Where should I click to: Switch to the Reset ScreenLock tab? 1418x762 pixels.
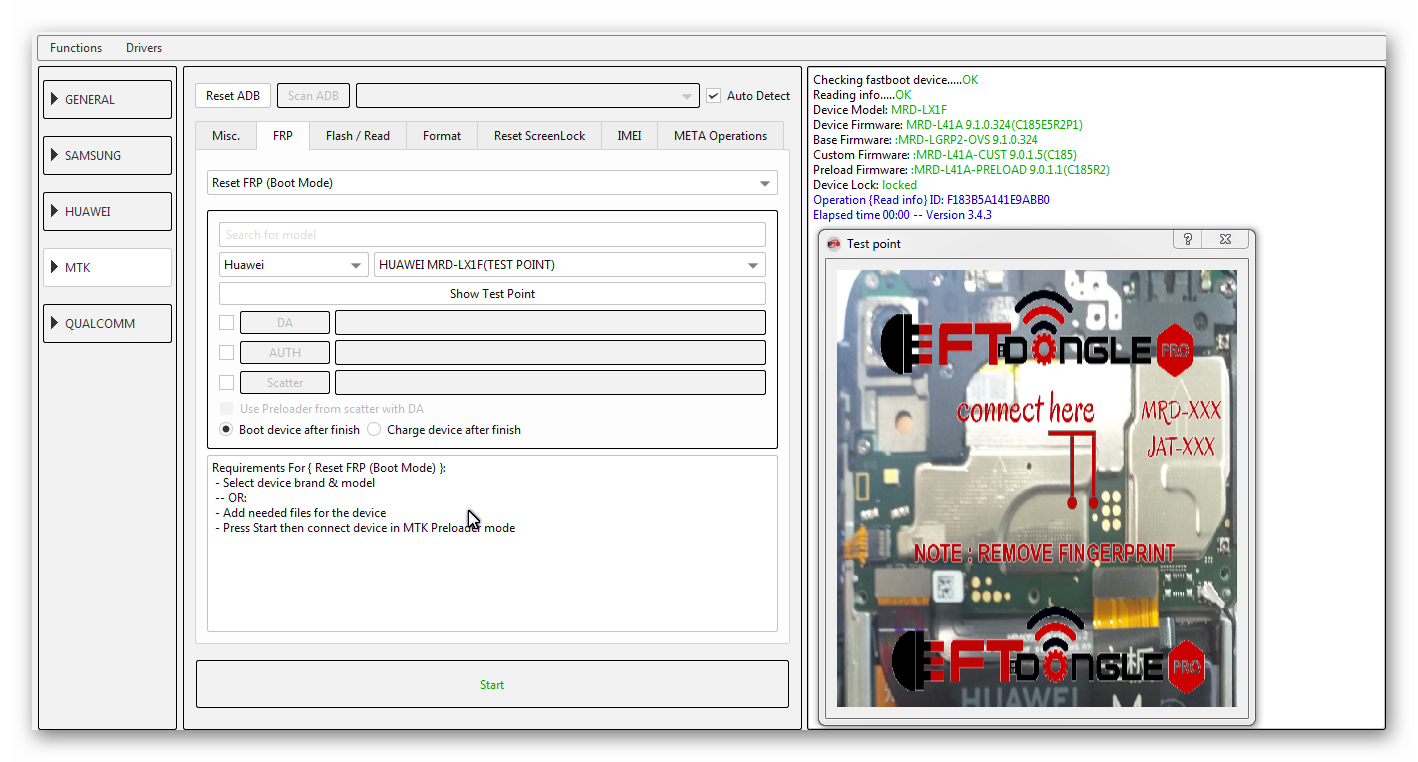[540, 136]
